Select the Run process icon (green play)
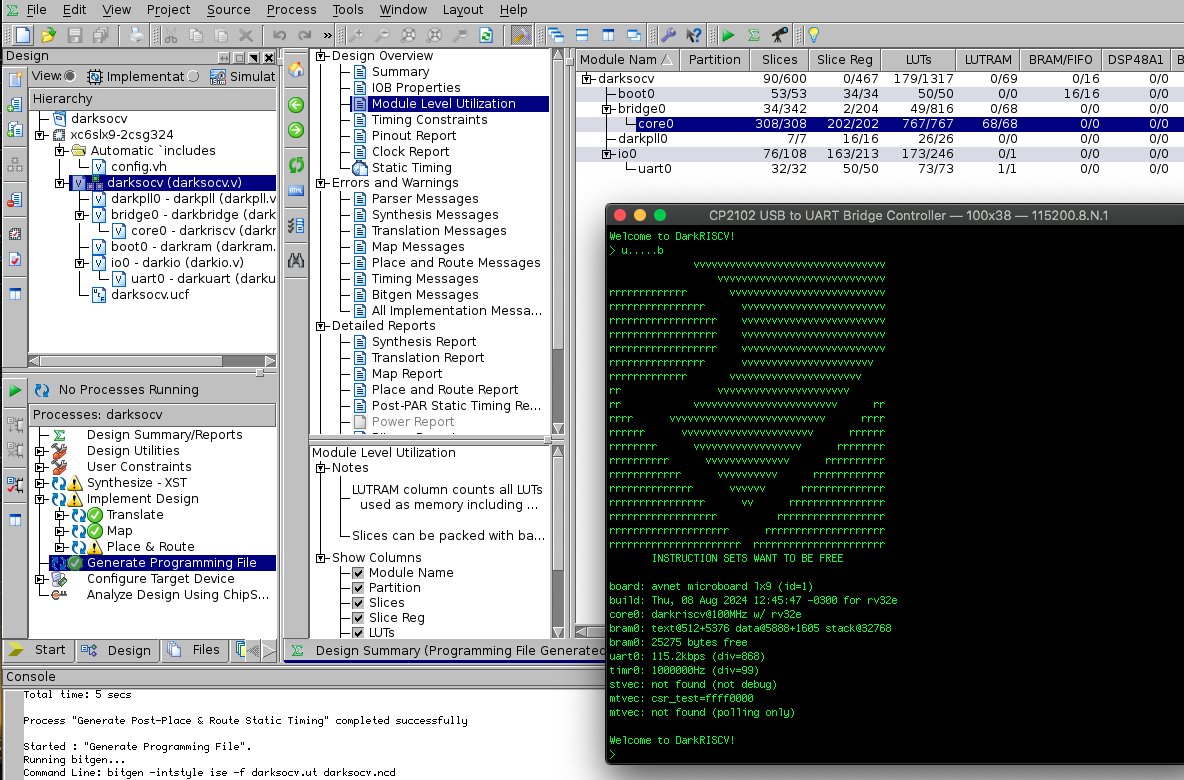 pyautogui.click(x=728, y=34)
